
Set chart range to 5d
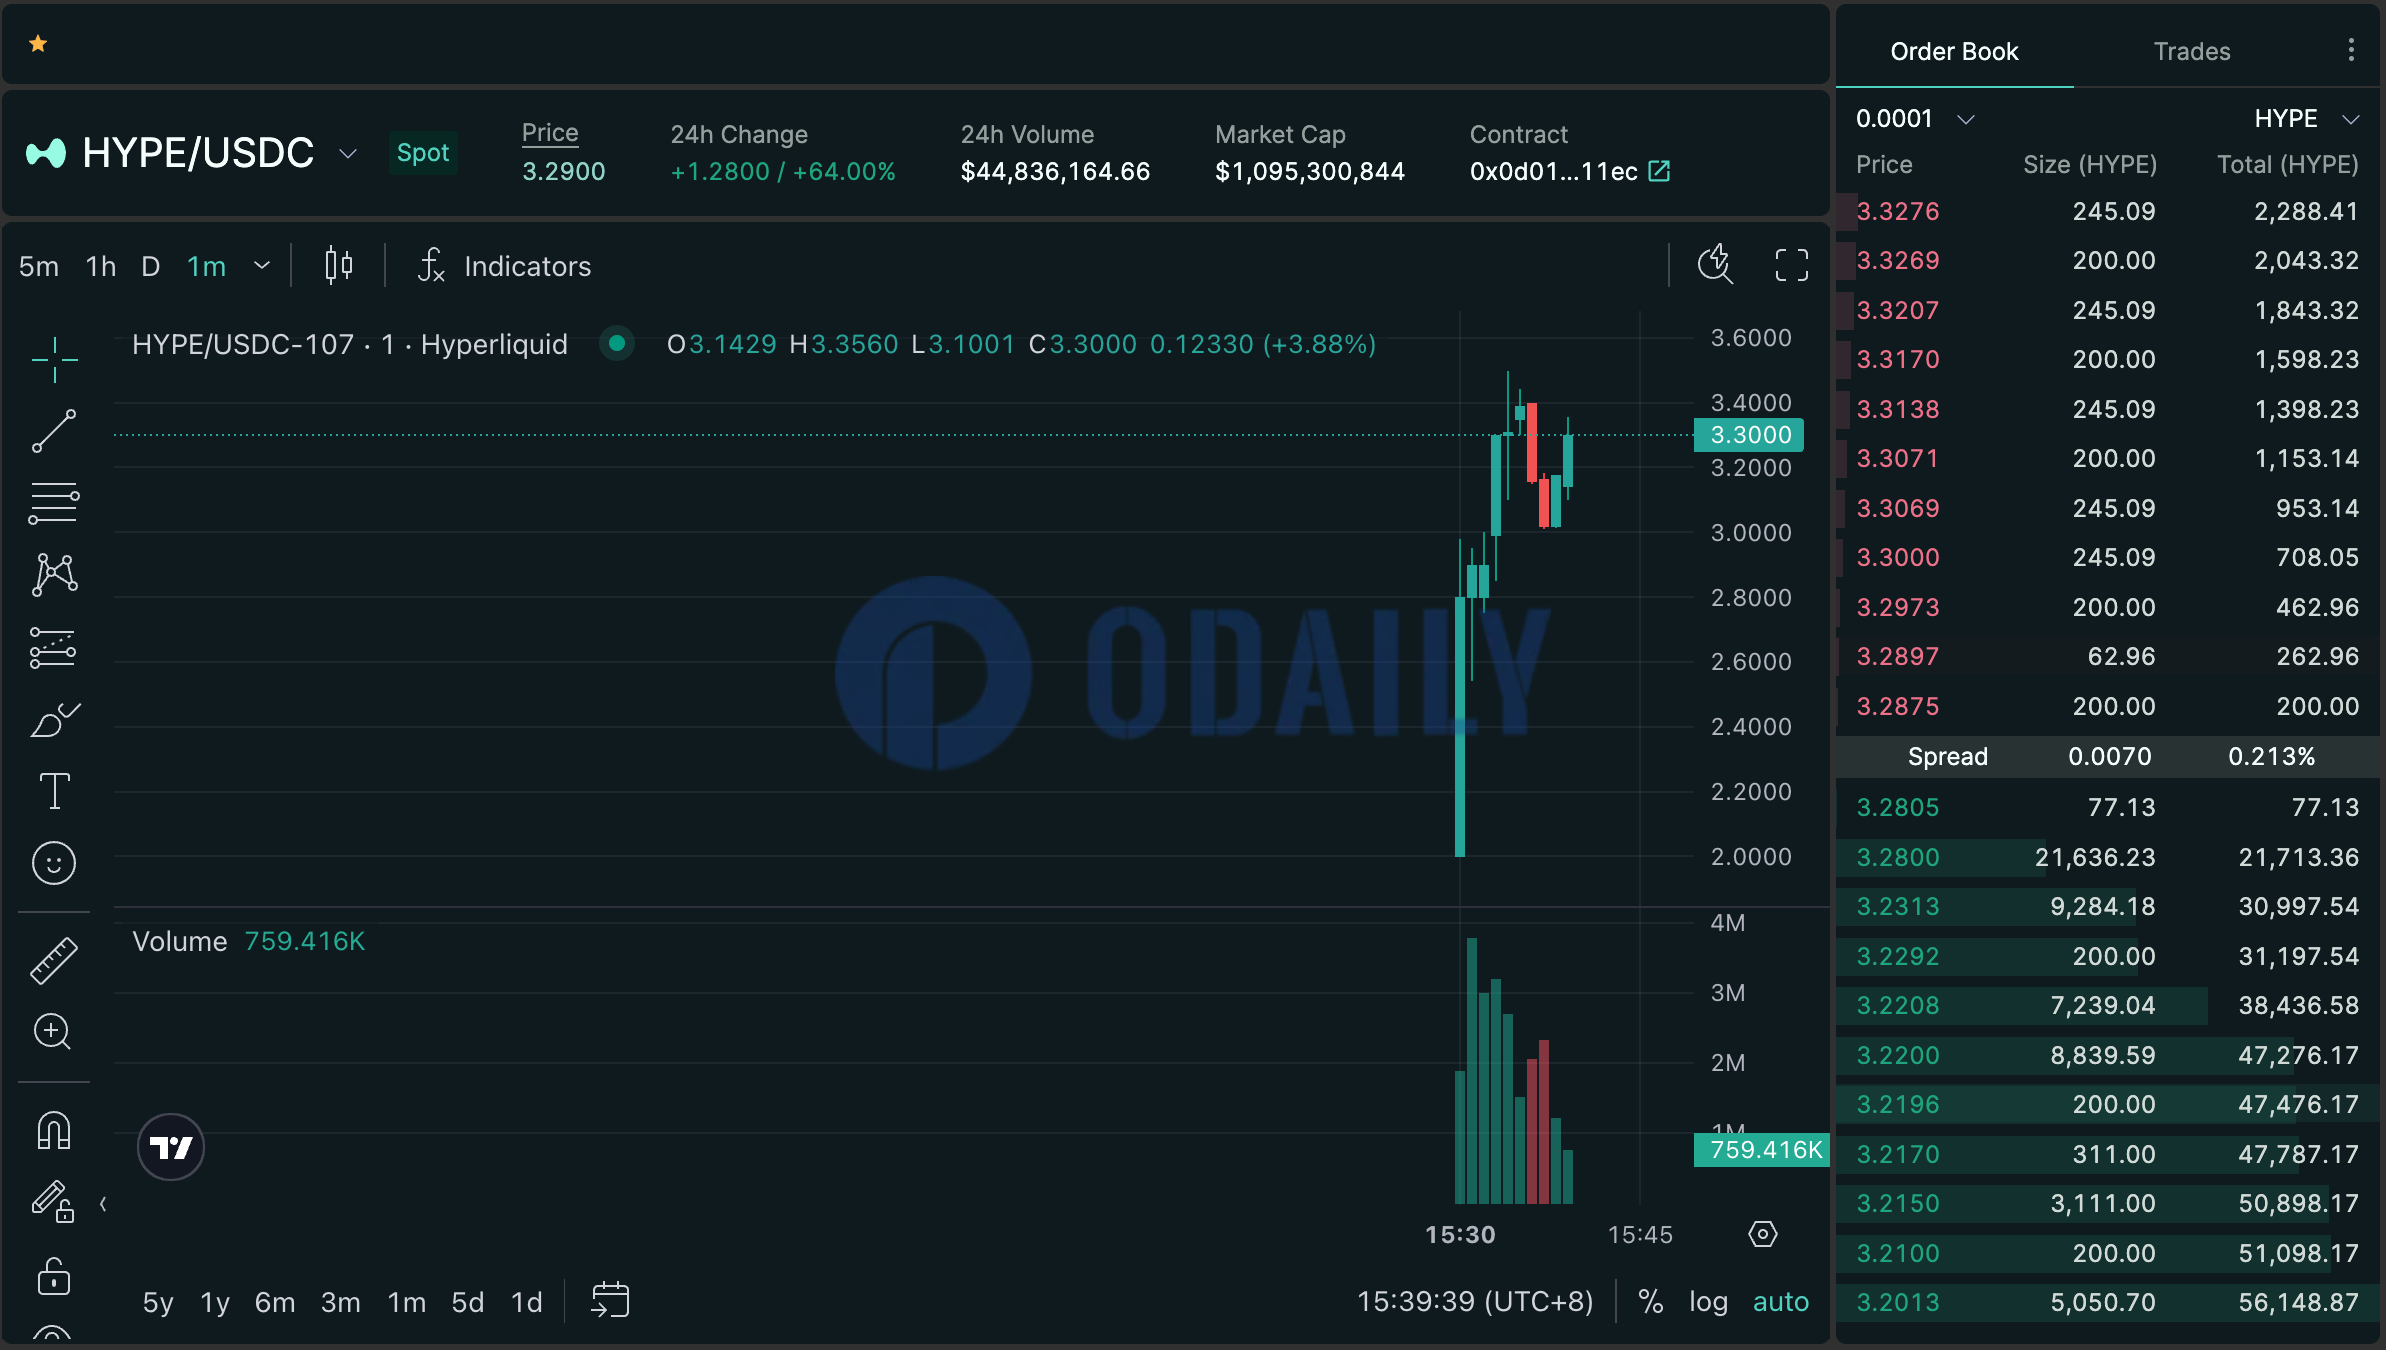coord(468,1302)
